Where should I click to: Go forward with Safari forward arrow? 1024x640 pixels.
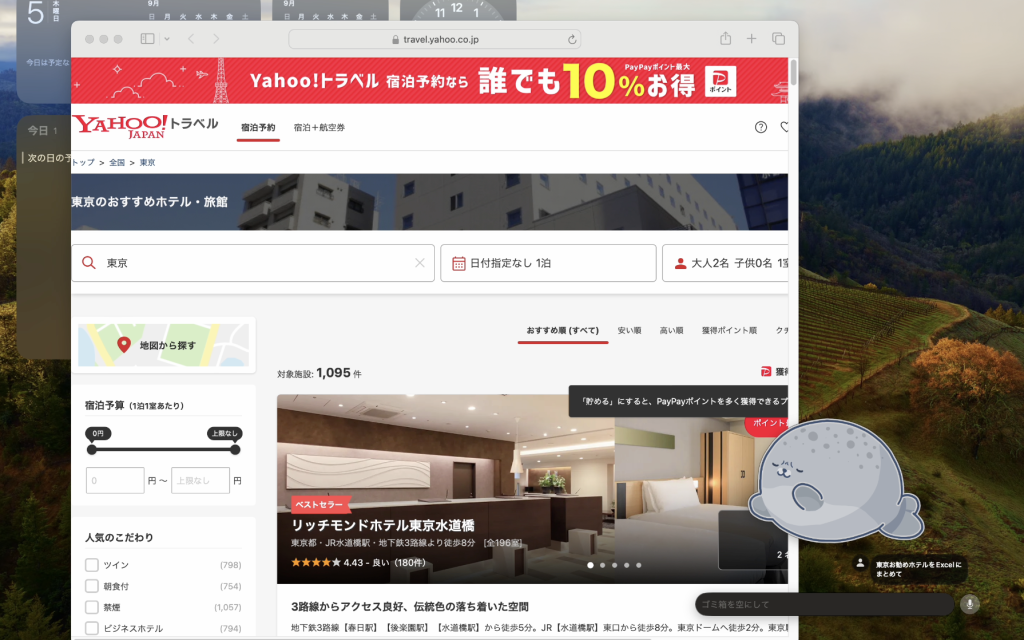(216, 39)
